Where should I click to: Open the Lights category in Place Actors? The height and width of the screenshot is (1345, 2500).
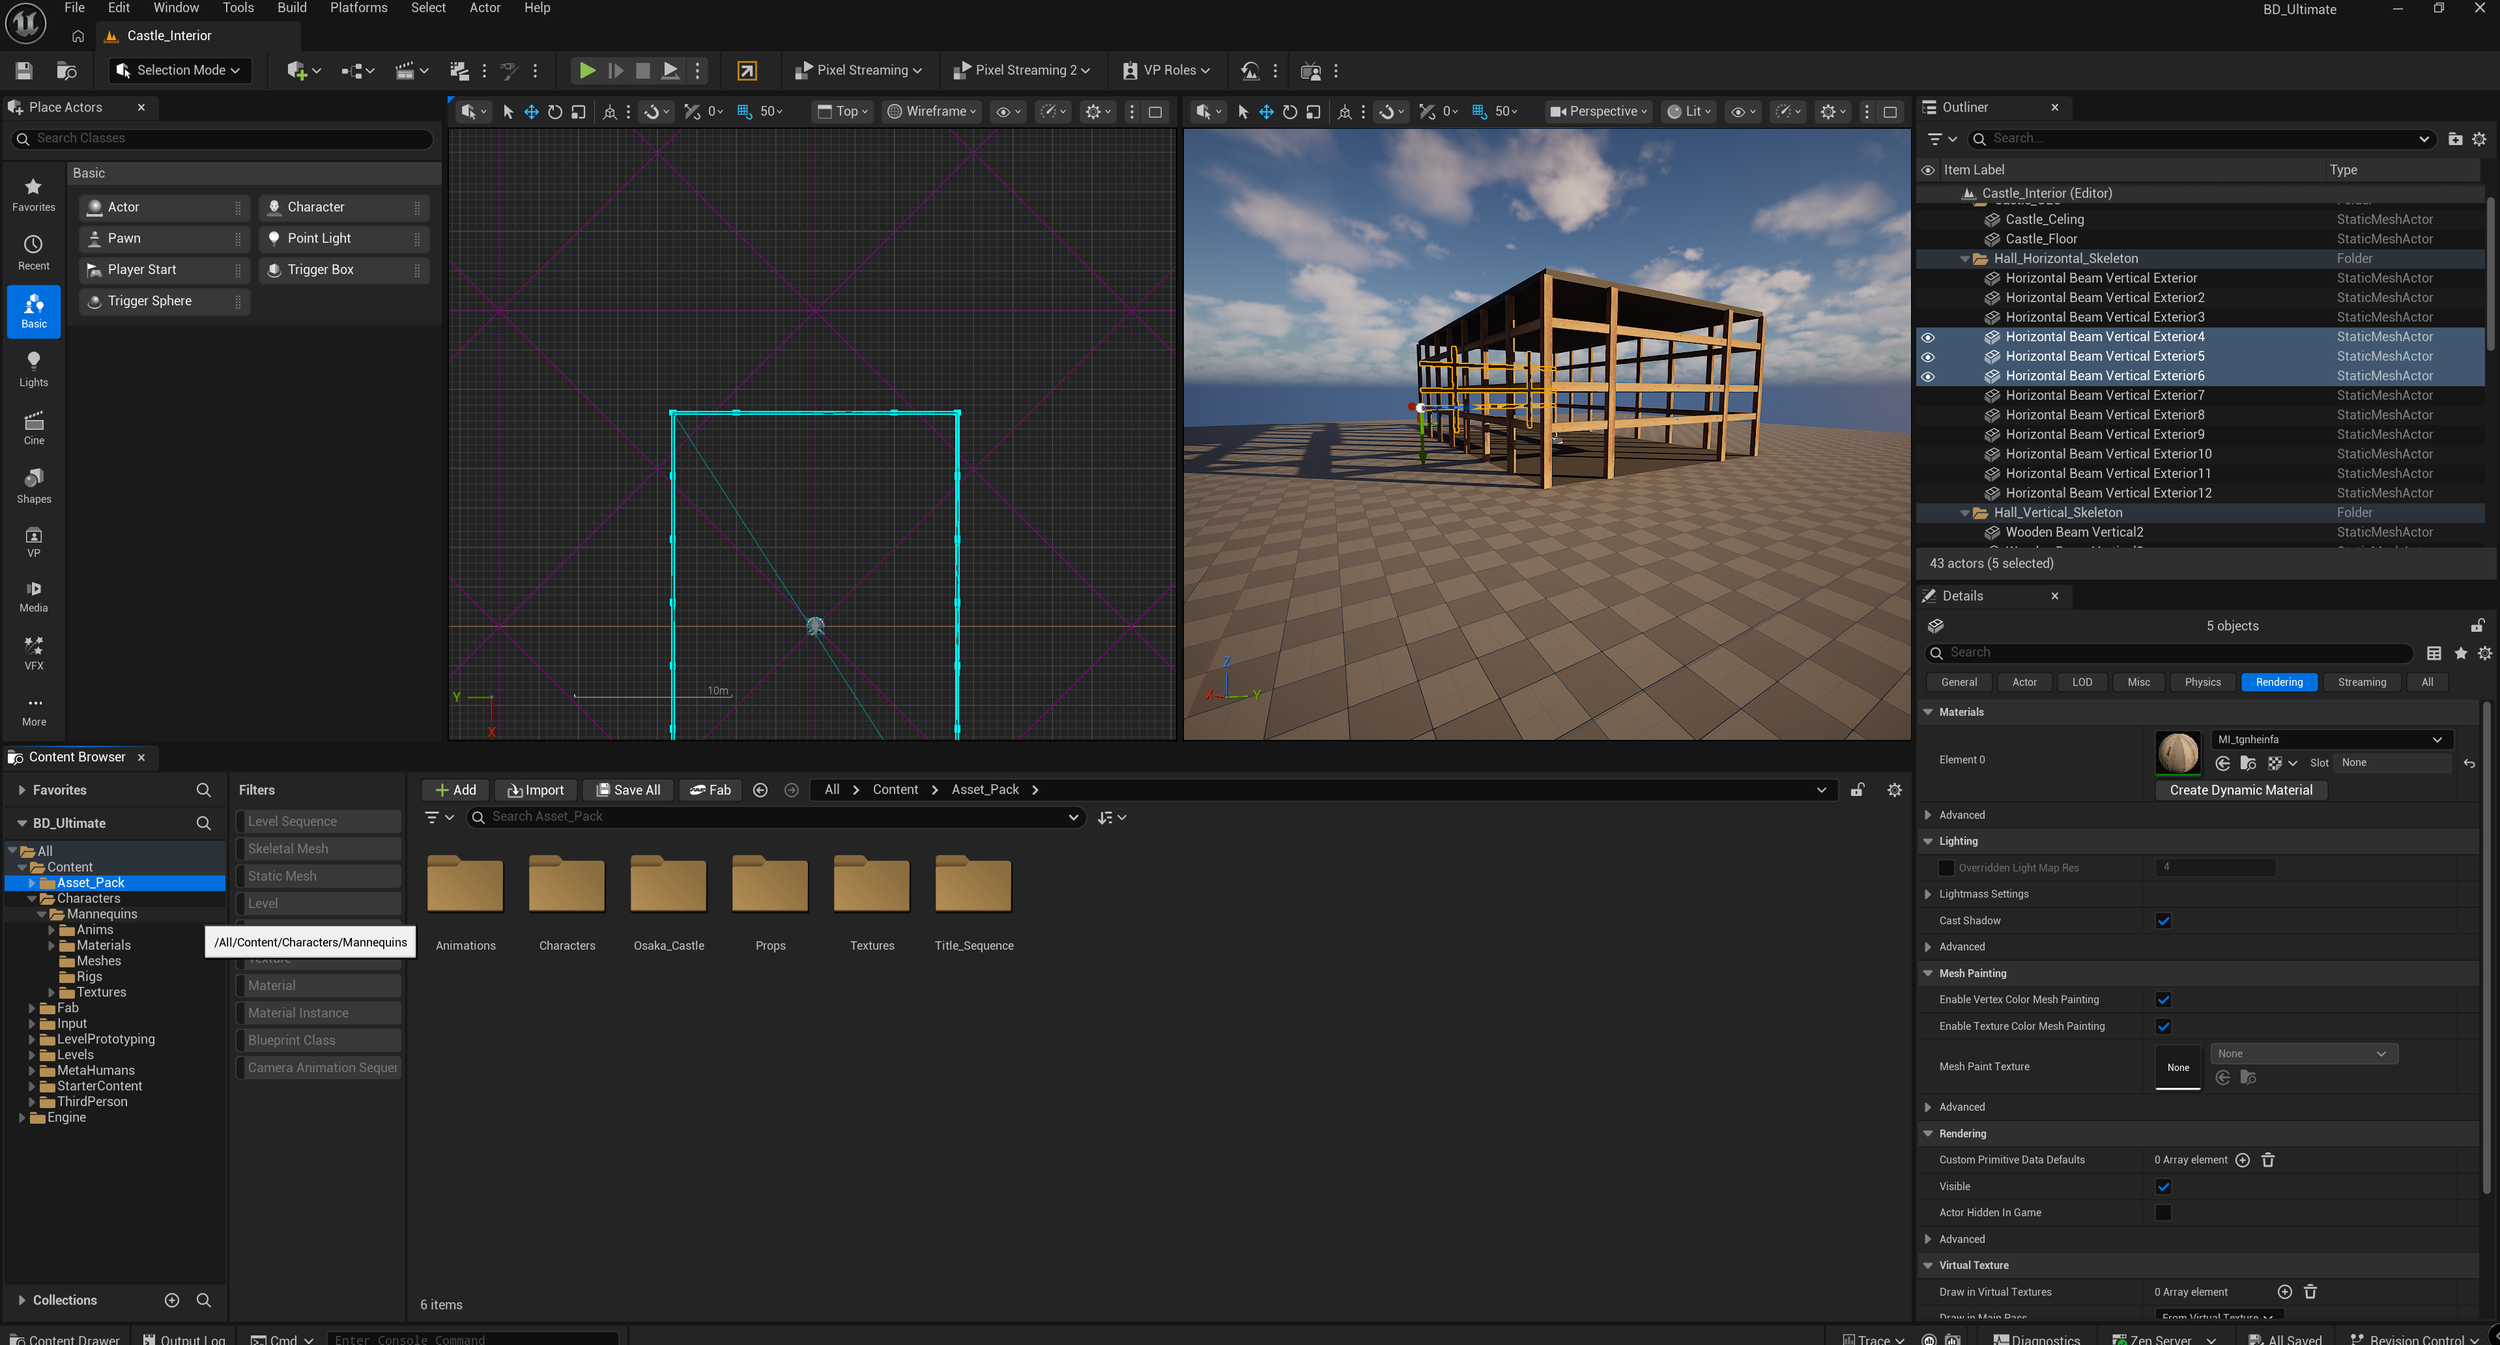point(34,367)
